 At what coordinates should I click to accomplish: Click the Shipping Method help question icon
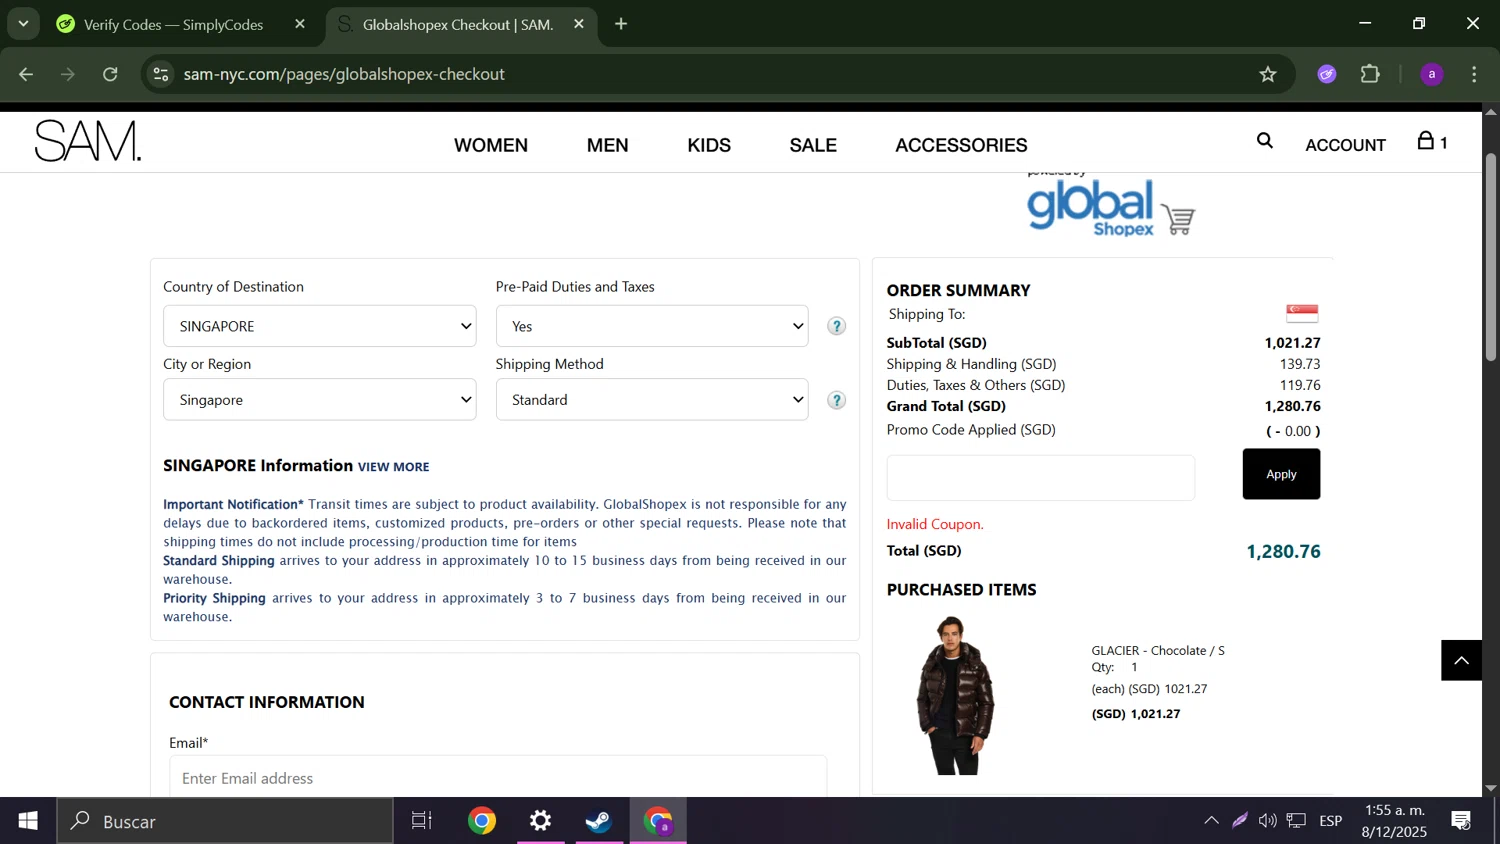(837, 400)
